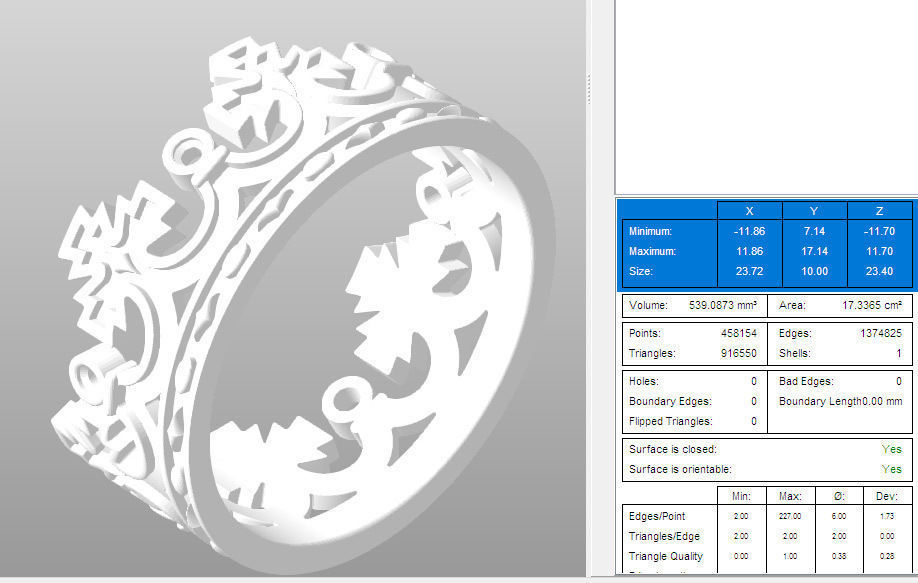Click the Edges count 1374825

click(x=881, y=333)
